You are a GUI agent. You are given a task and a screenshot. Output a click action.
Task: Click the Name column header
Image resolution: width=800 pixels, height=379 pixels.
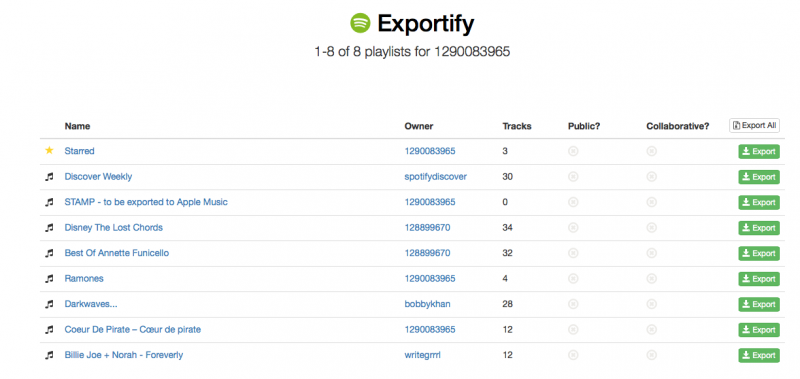pos(78,126)
